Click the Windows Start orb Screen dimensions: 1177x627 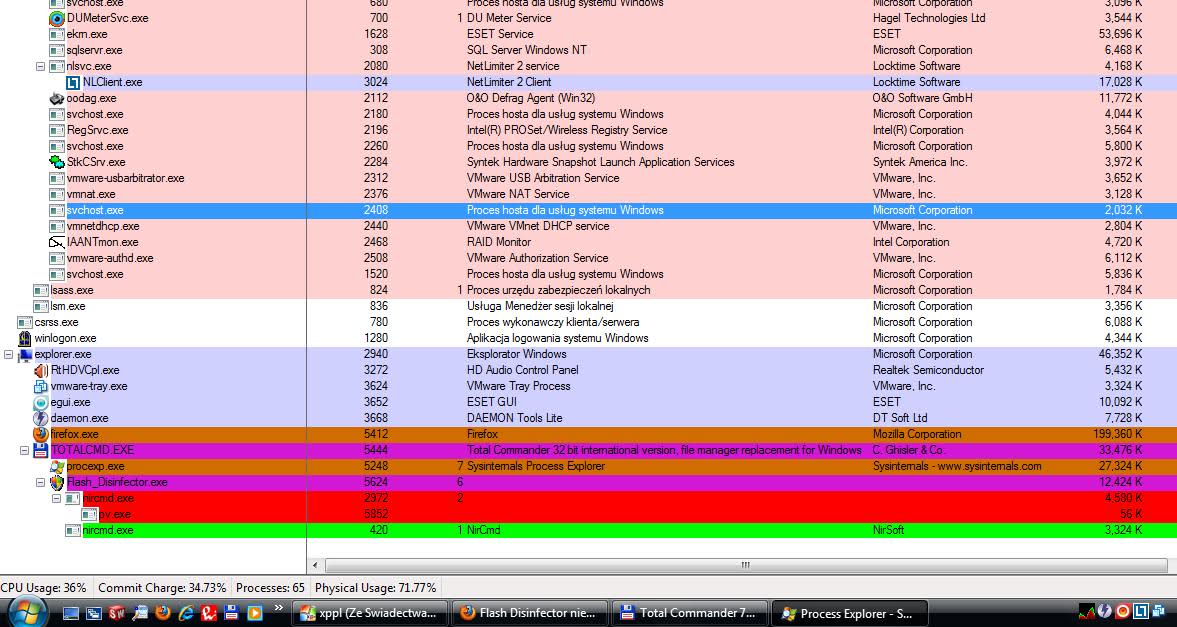click(27, 612)
